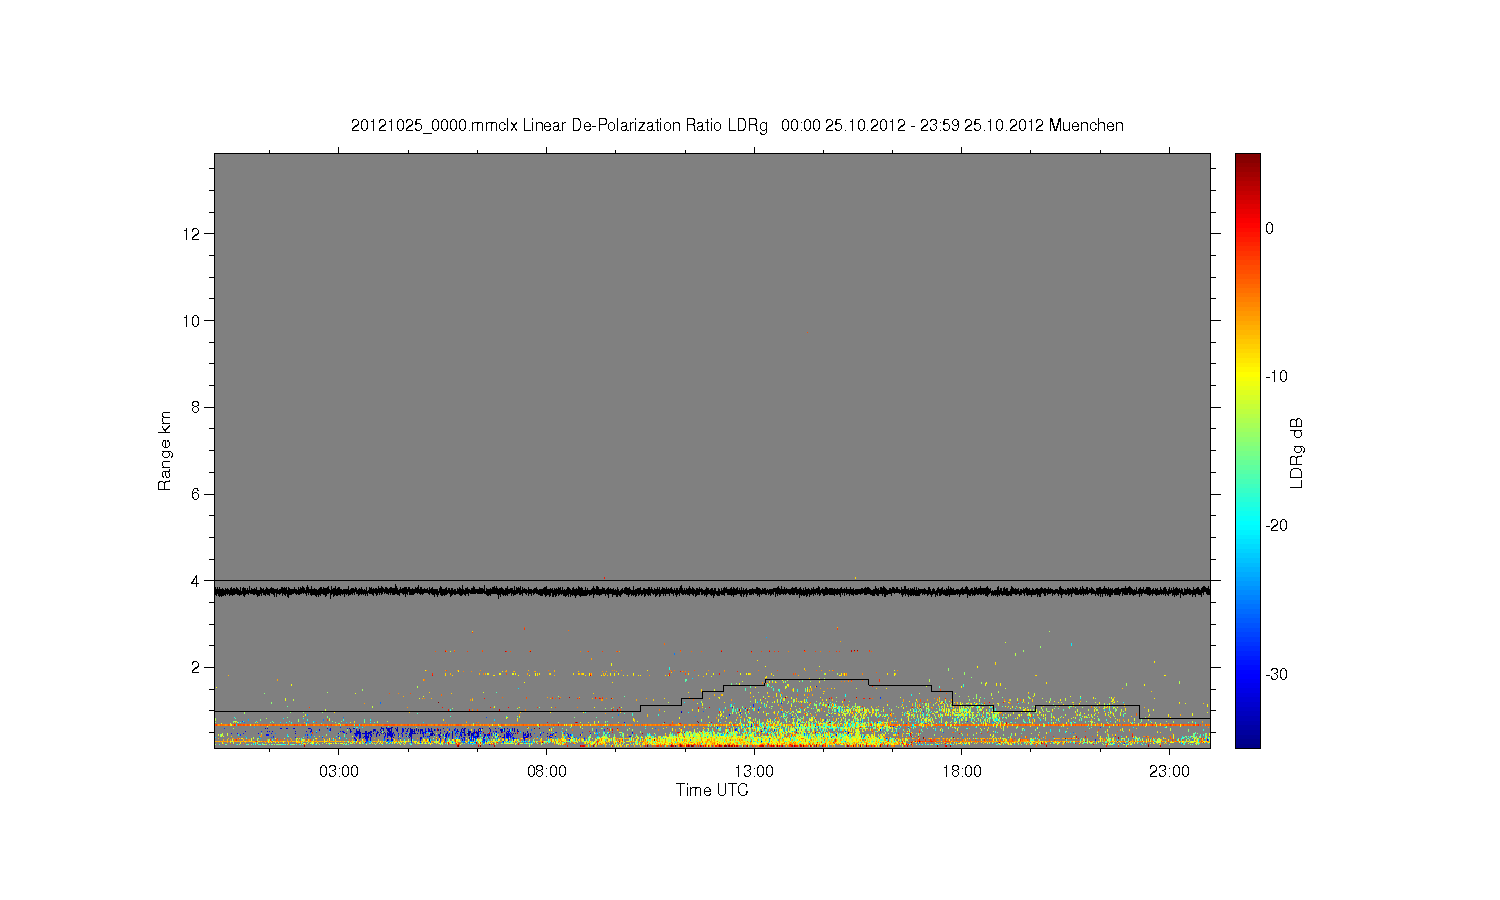
Task: Click the -20 dB colorbar tick label
Action: point(1276,526)
